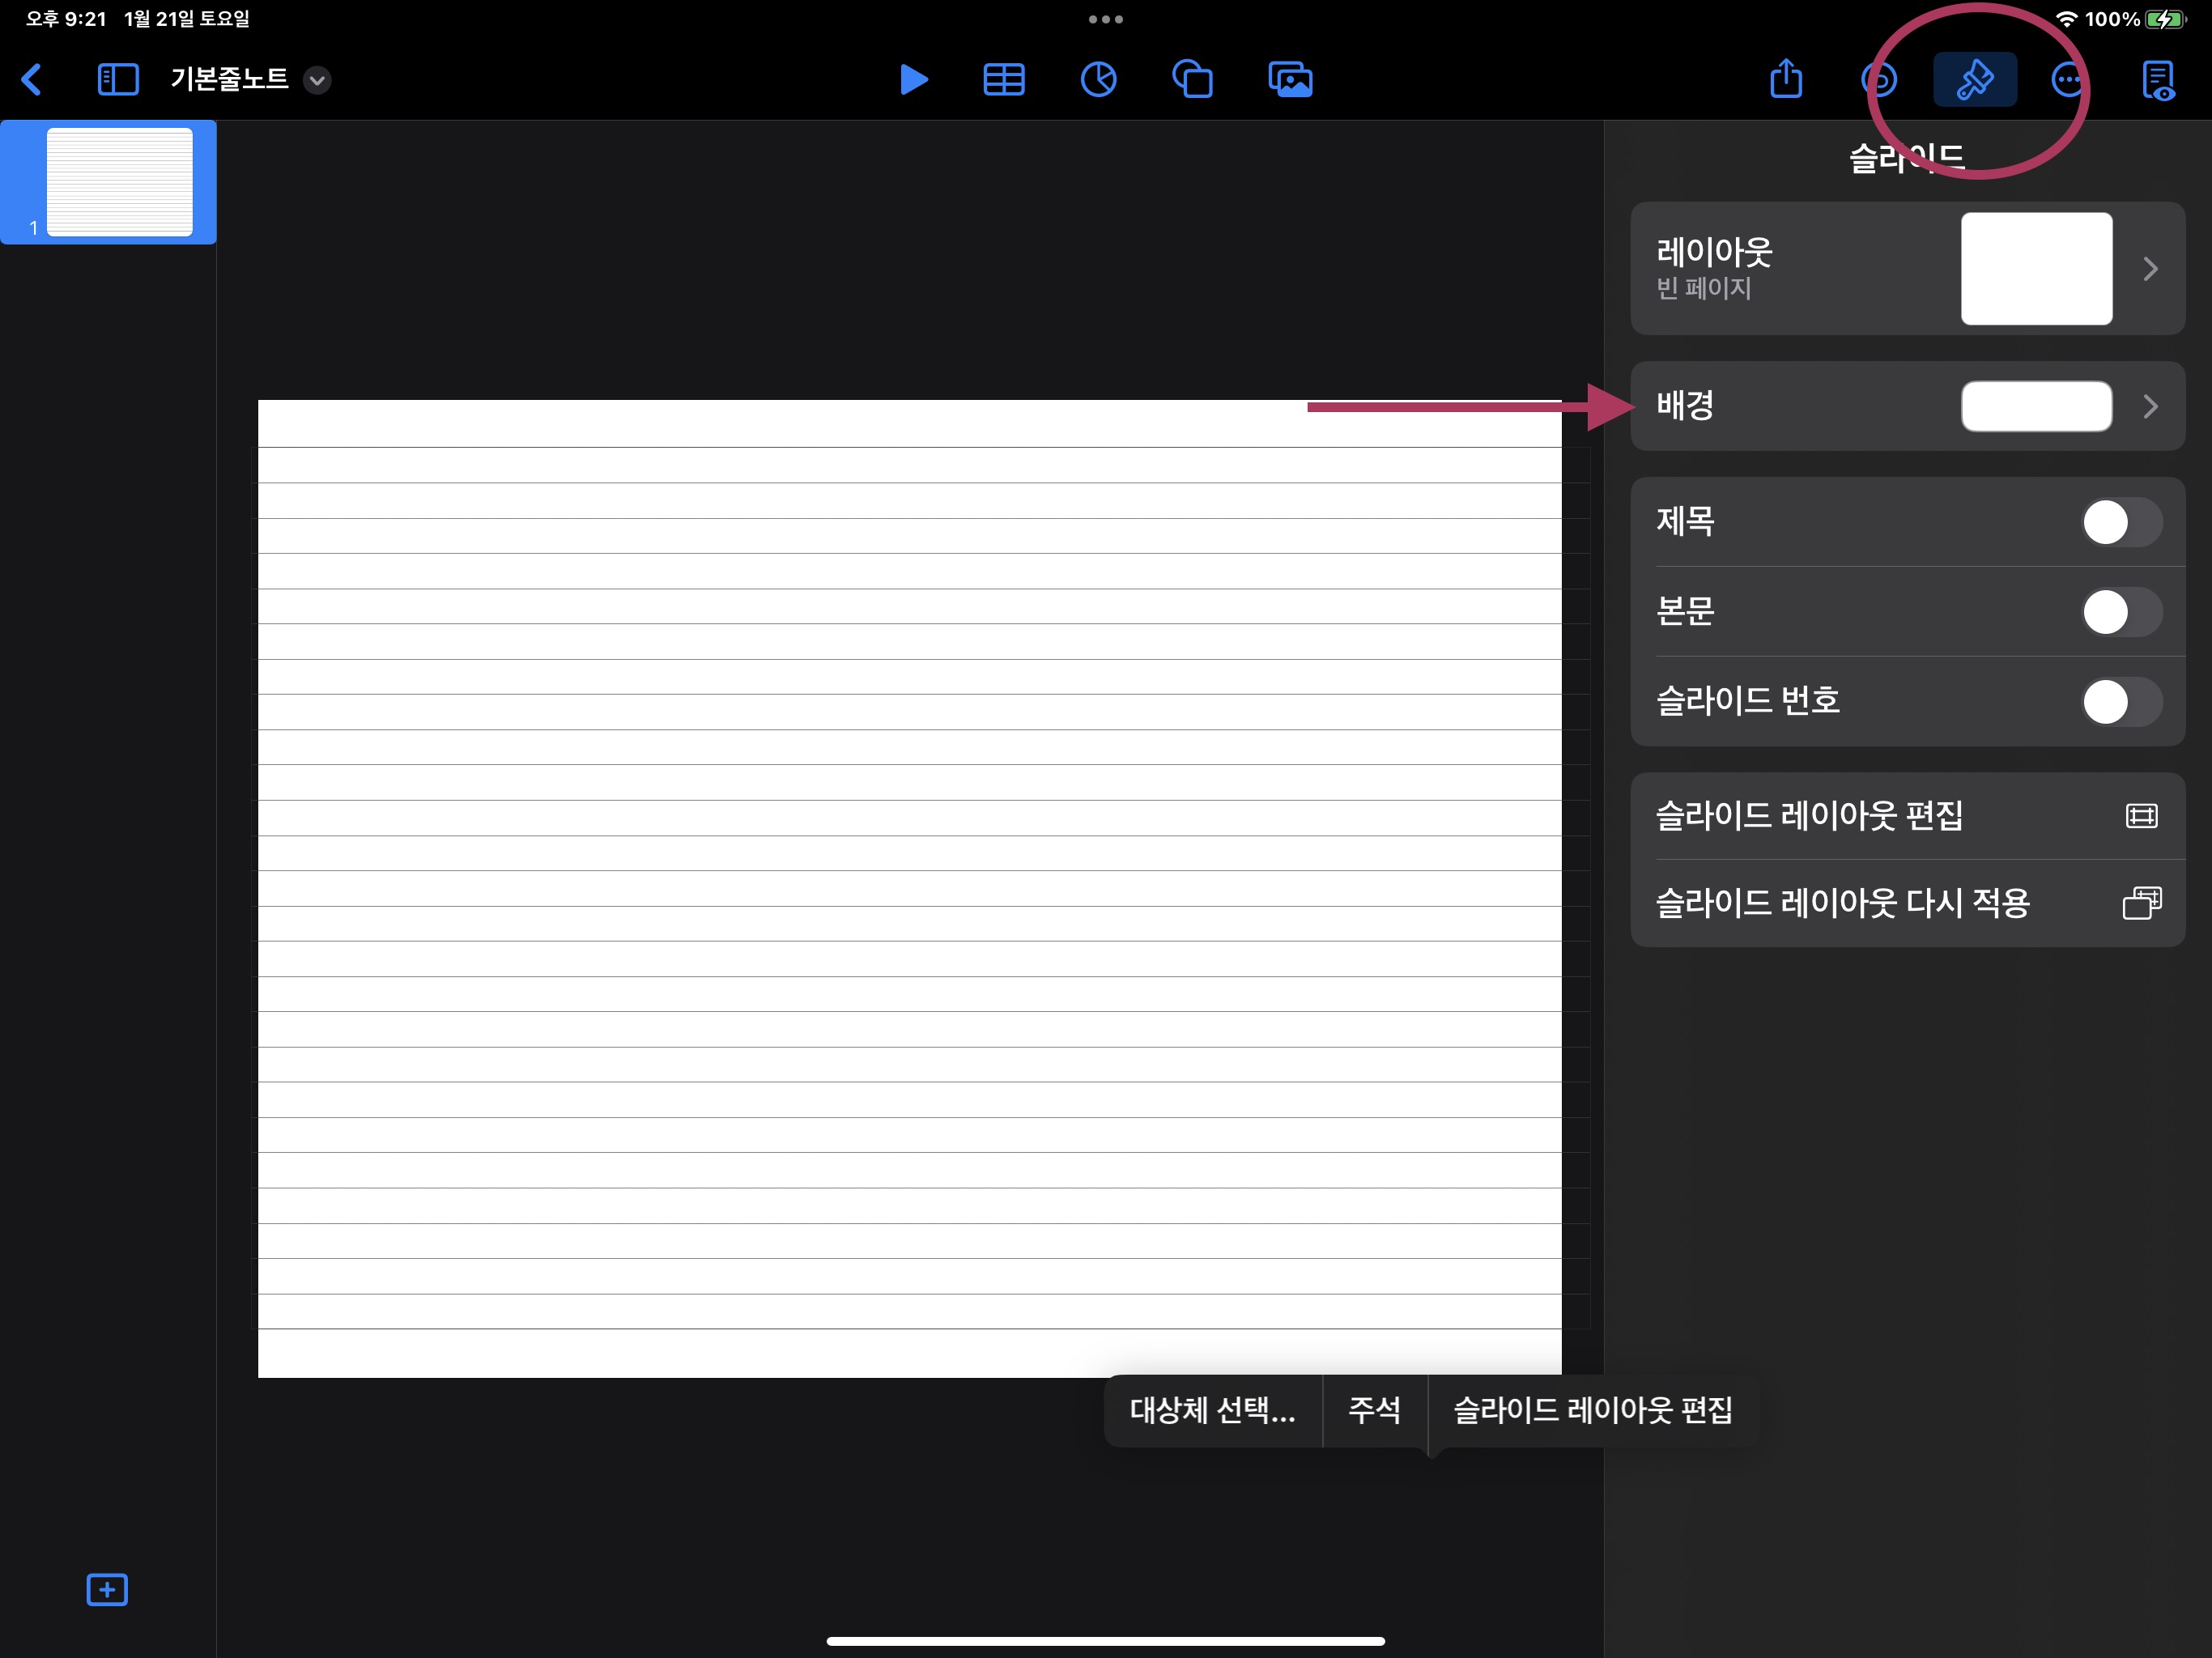
Task: Tap 슬라이드 레이아웃 편집 in the side panel
Action: click(1907, 816)
